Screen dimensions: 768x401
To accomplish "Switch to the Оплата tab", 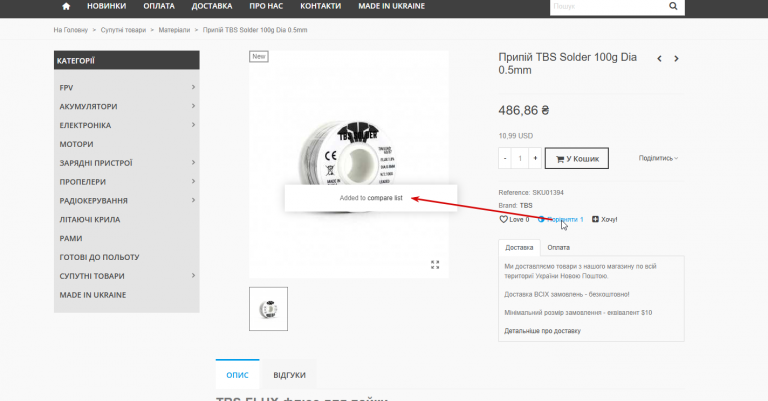I will (x=558, y=248).
